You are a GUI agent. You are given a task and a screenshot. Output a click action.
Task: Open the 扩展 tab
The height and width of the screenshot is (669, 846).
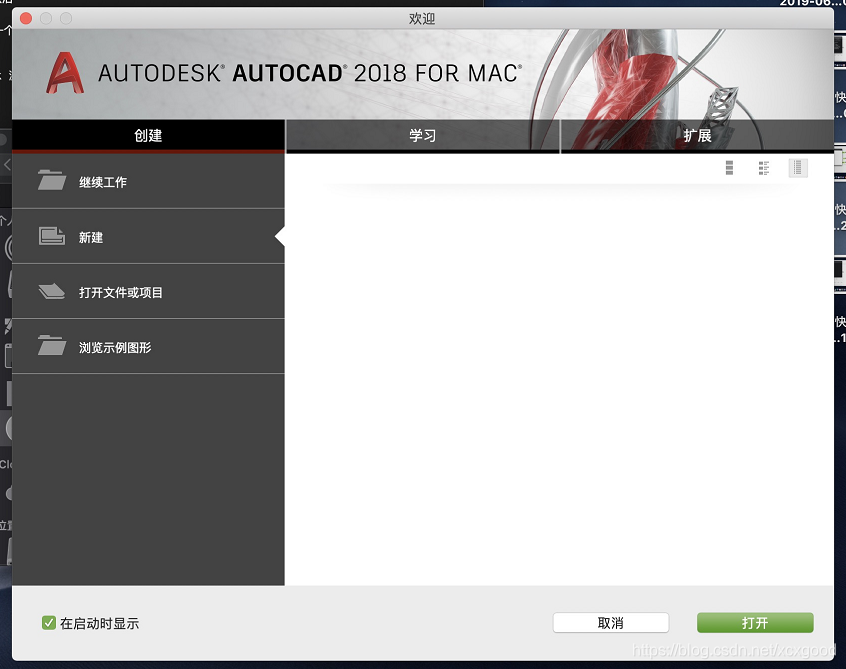tap(697, 135)
